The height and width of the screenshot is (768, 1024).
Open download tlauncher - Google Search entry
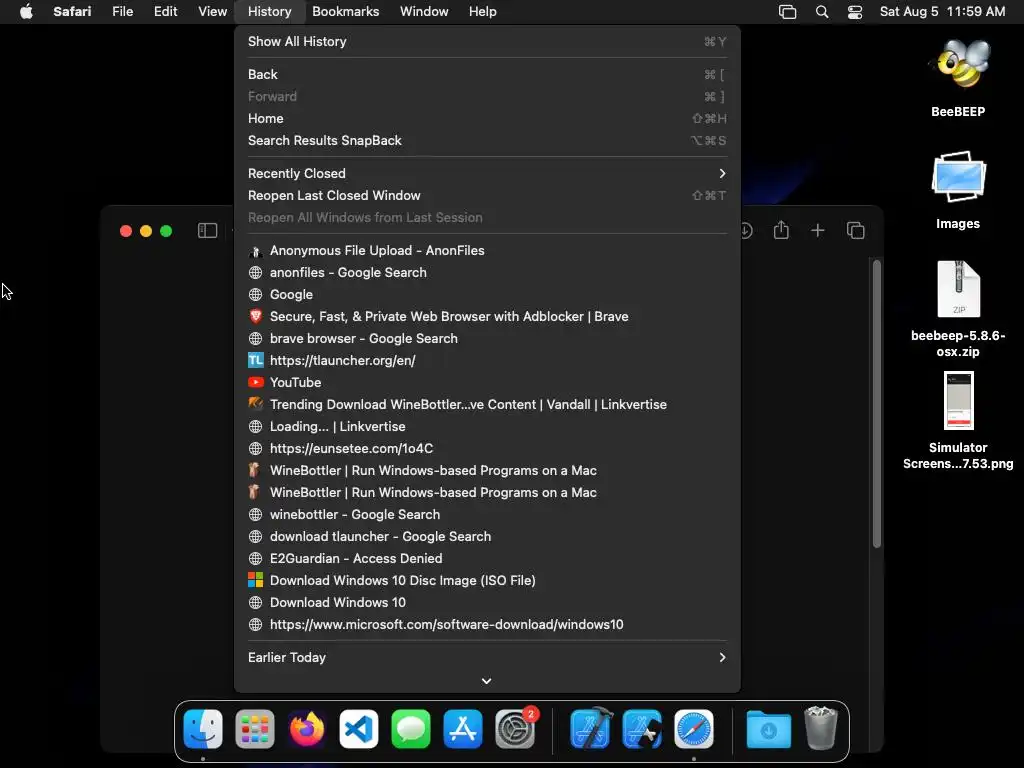point(487,536)
